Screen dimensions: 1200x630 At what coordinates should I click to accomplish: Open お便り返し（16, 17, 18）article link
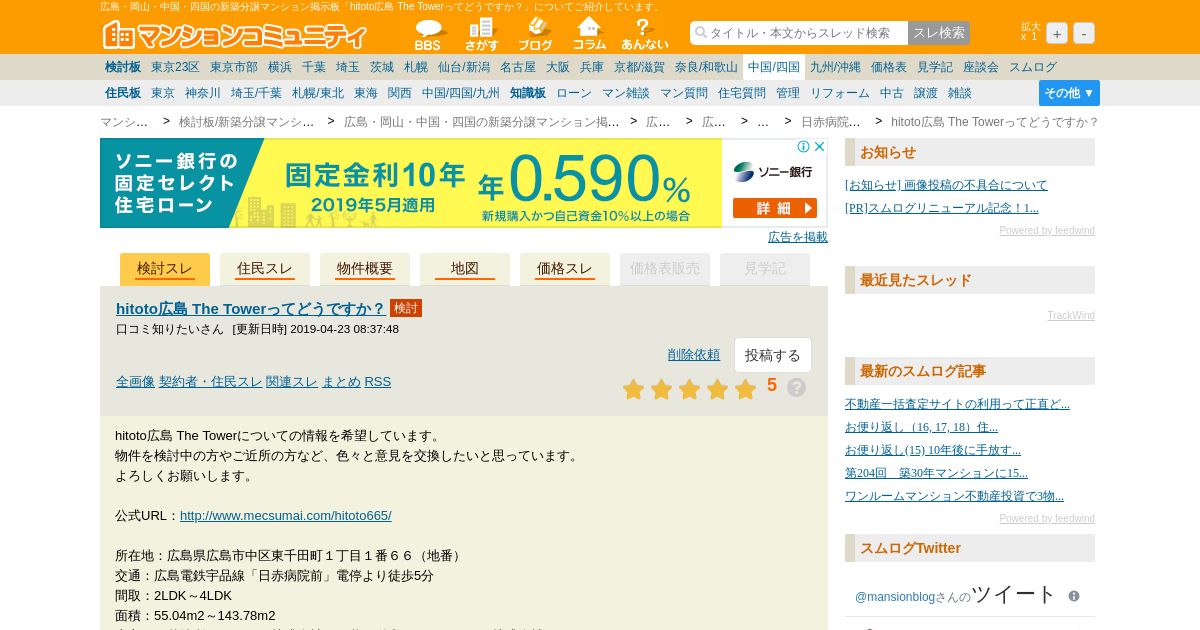[x=921, y=427]
